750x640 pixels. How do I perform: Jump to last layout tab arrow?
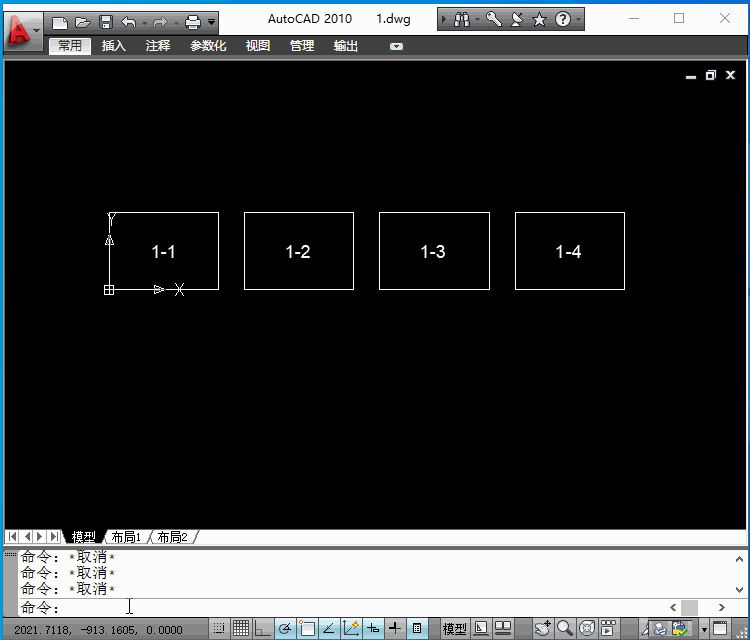(55, 537)
